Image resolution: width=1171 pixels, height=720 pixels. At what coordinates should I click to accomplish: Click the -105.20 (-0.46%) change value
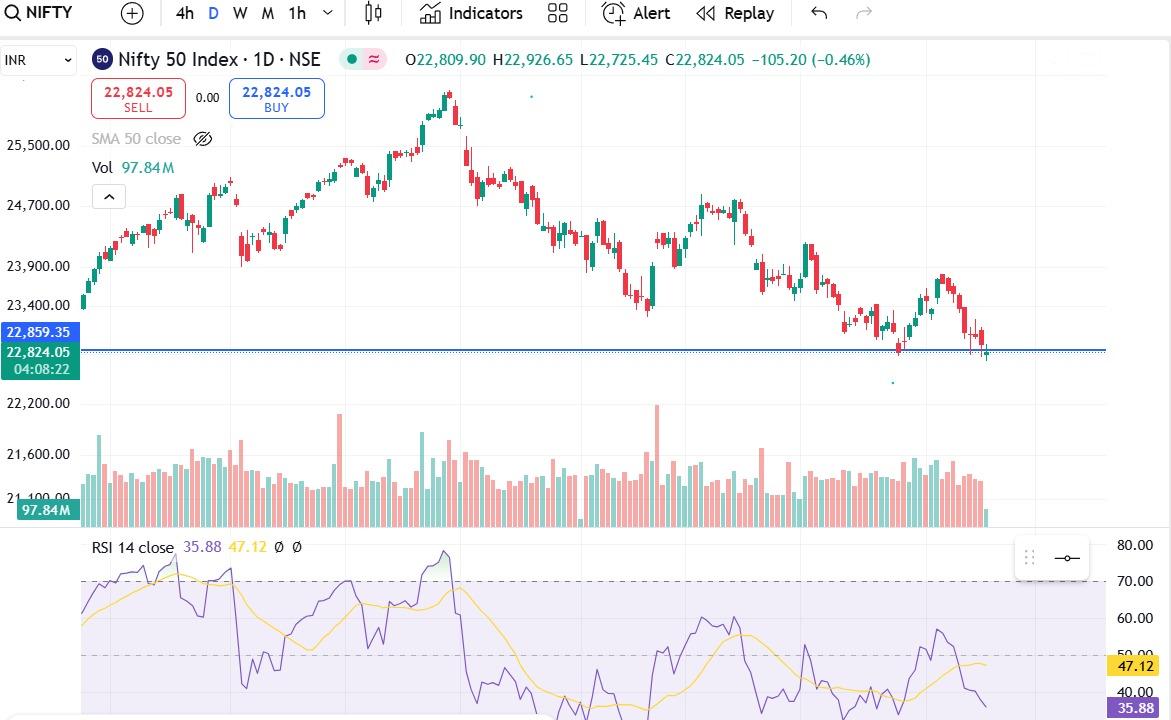pyautogui.click(x=811, y=60)
